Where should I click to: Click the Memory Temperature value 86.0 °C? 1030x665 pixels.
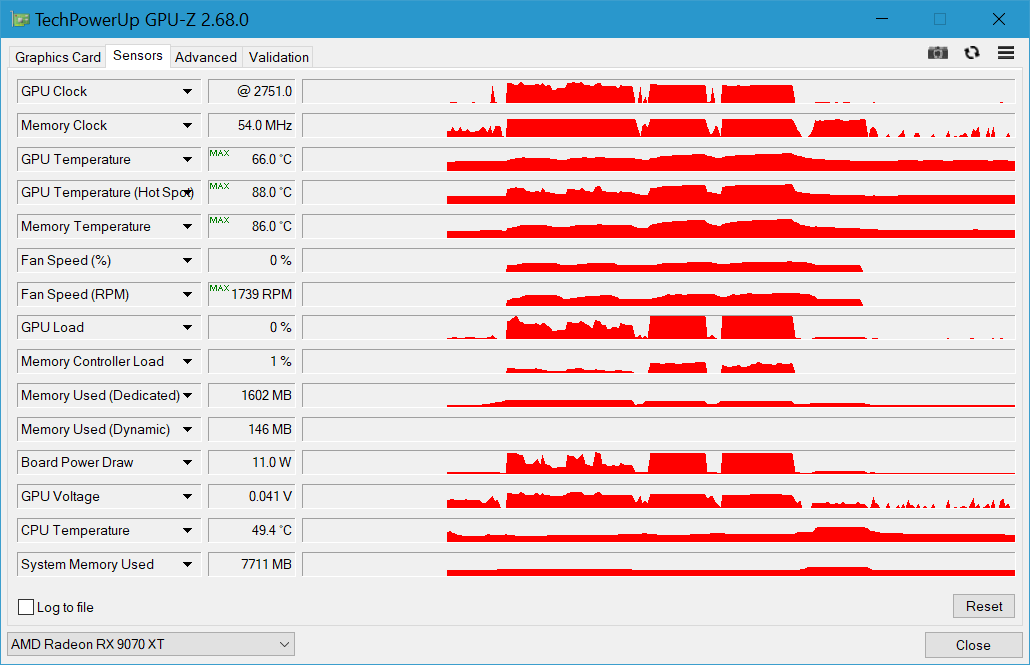coord(251,227)
